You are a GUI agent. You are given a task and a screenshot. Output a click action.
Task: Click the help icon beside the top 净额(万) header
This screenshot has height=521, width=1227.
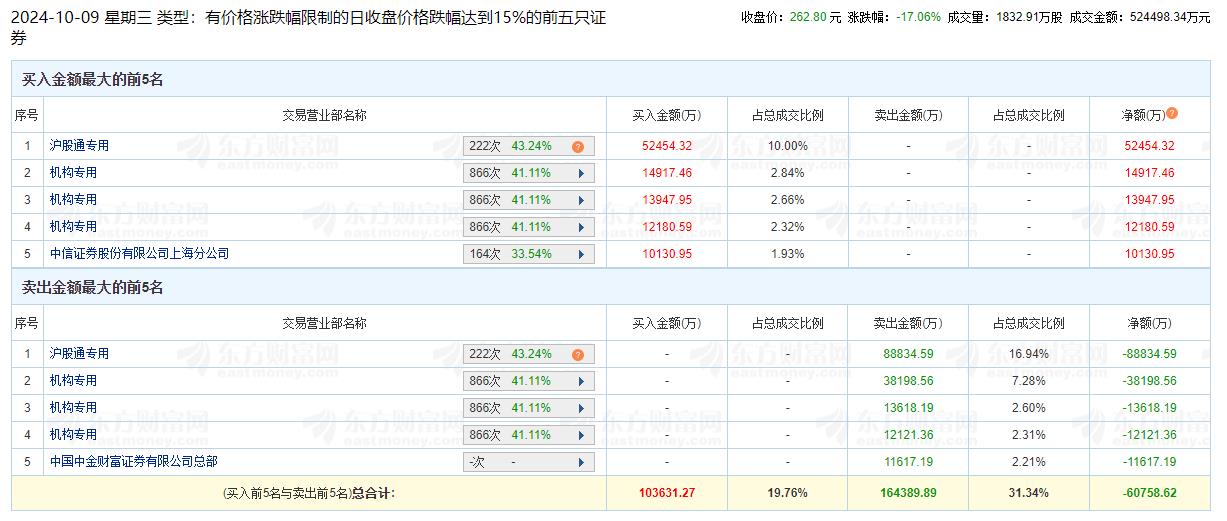point(1172,114)
